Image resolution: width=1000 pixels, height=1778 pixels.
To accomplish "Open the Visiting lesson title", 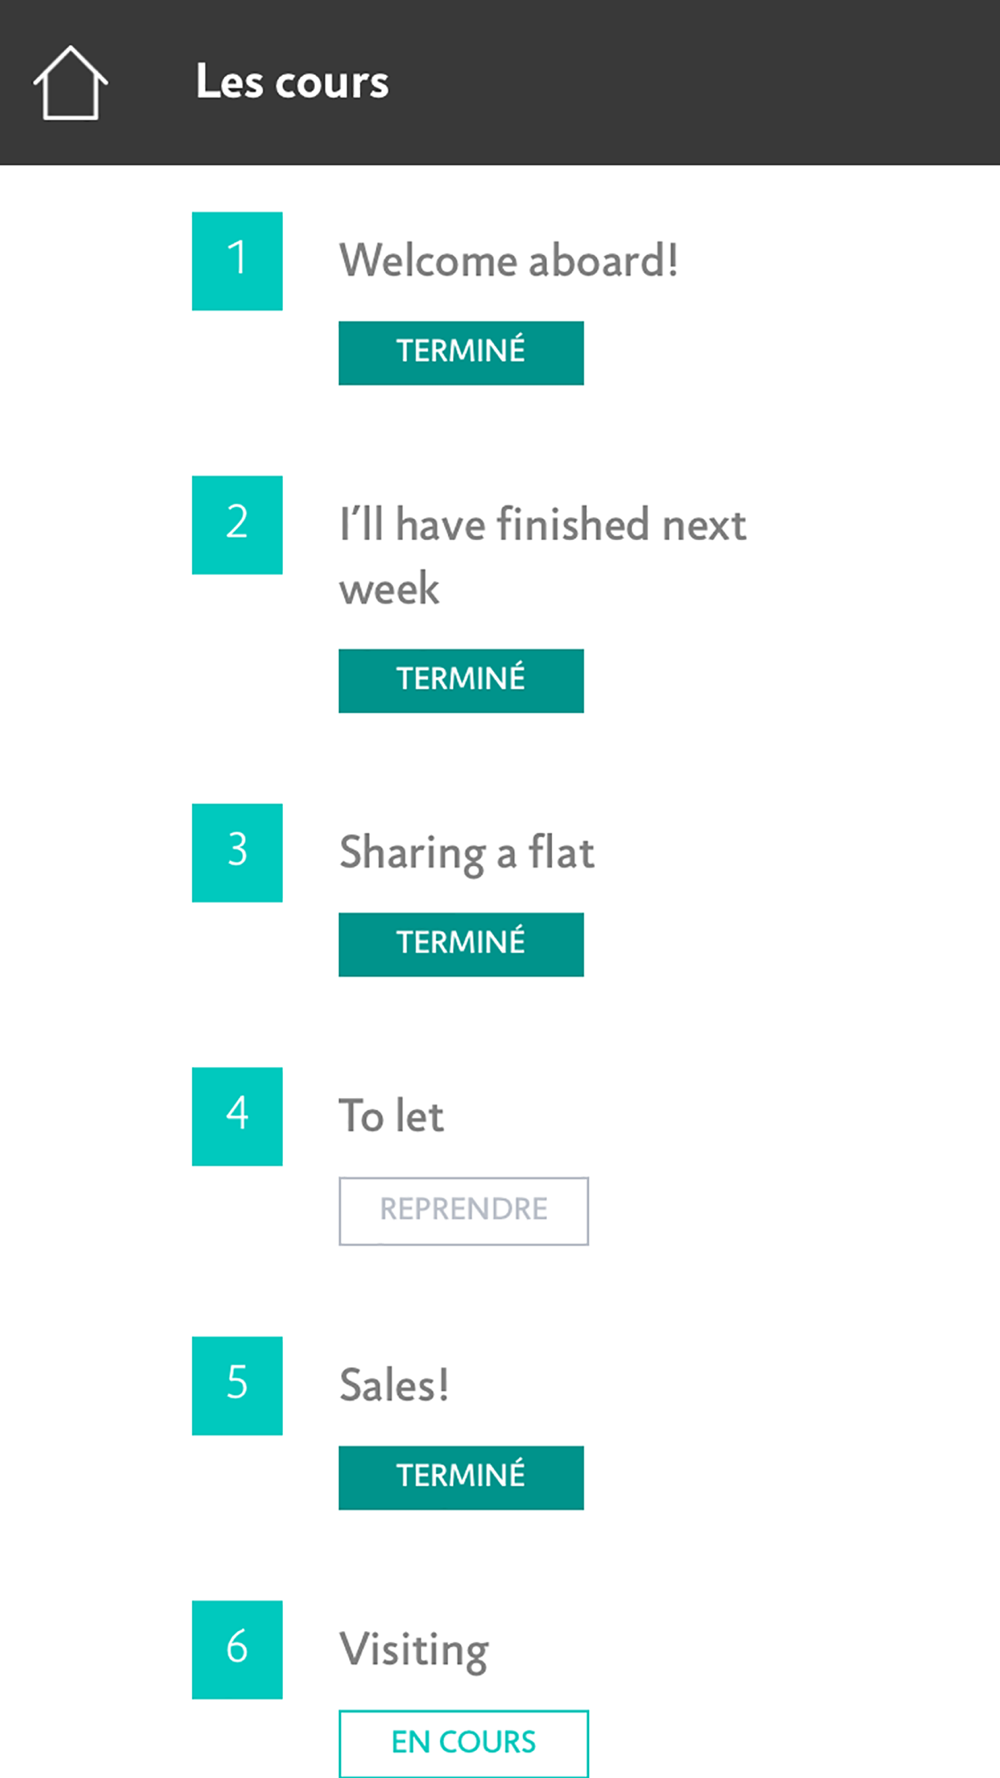I will pos(414,1652).
